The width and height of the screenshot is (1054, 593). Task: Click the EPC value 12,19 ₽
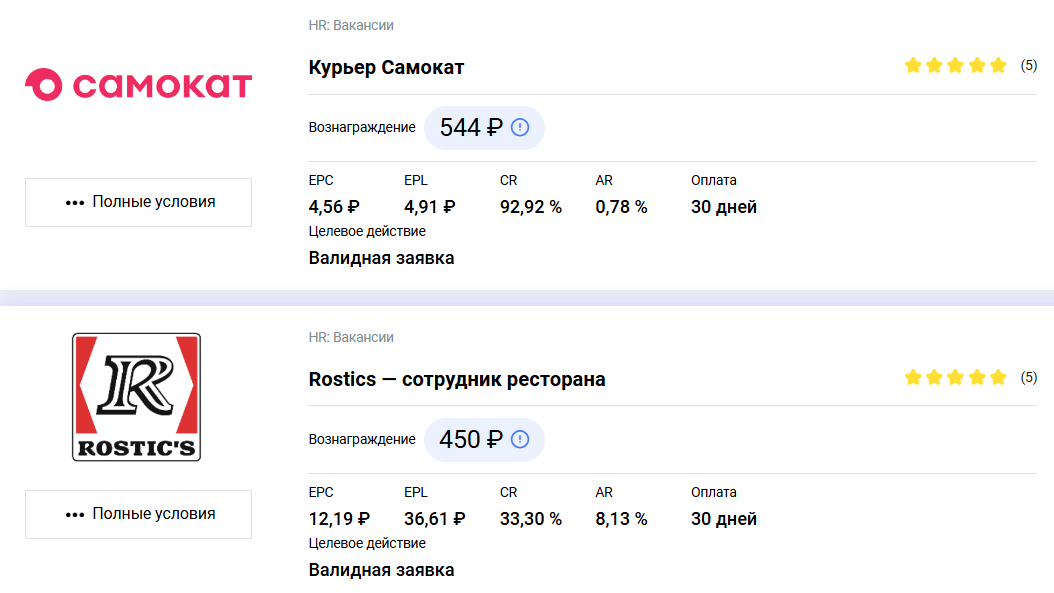339,519
